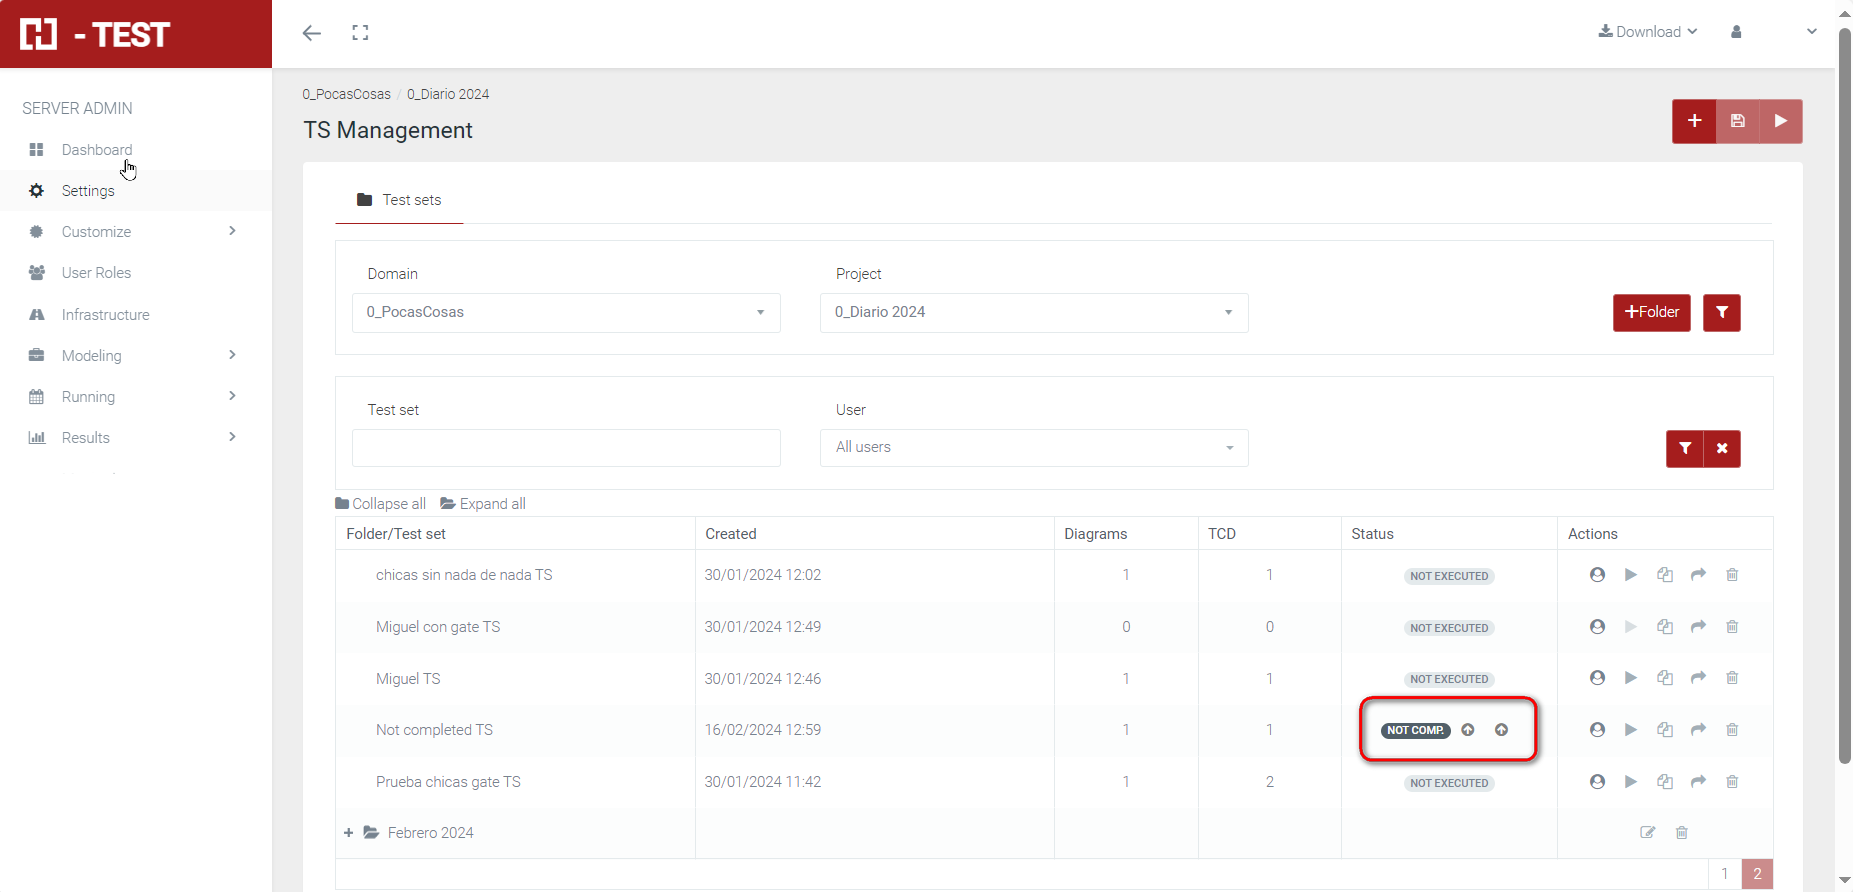The width and height of the screenshot is (1853, 892).
Task: Open the Domain dropdown
Action: tap(566, 313)
